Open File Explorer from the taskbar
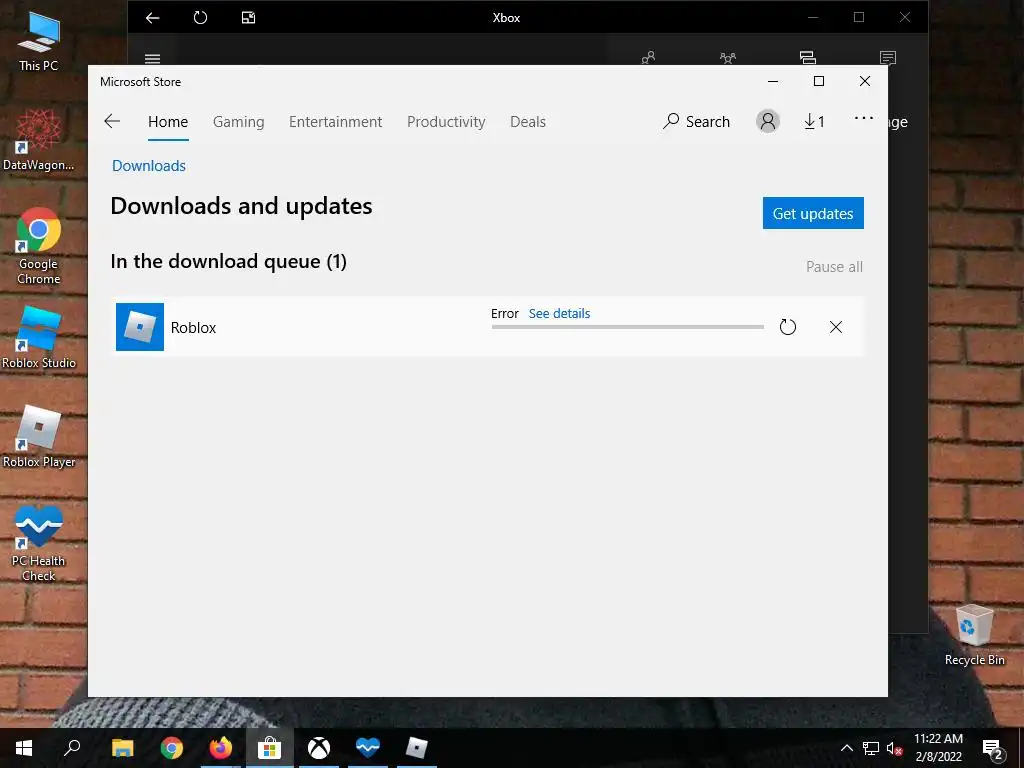1024x768 pixels. 122,748
